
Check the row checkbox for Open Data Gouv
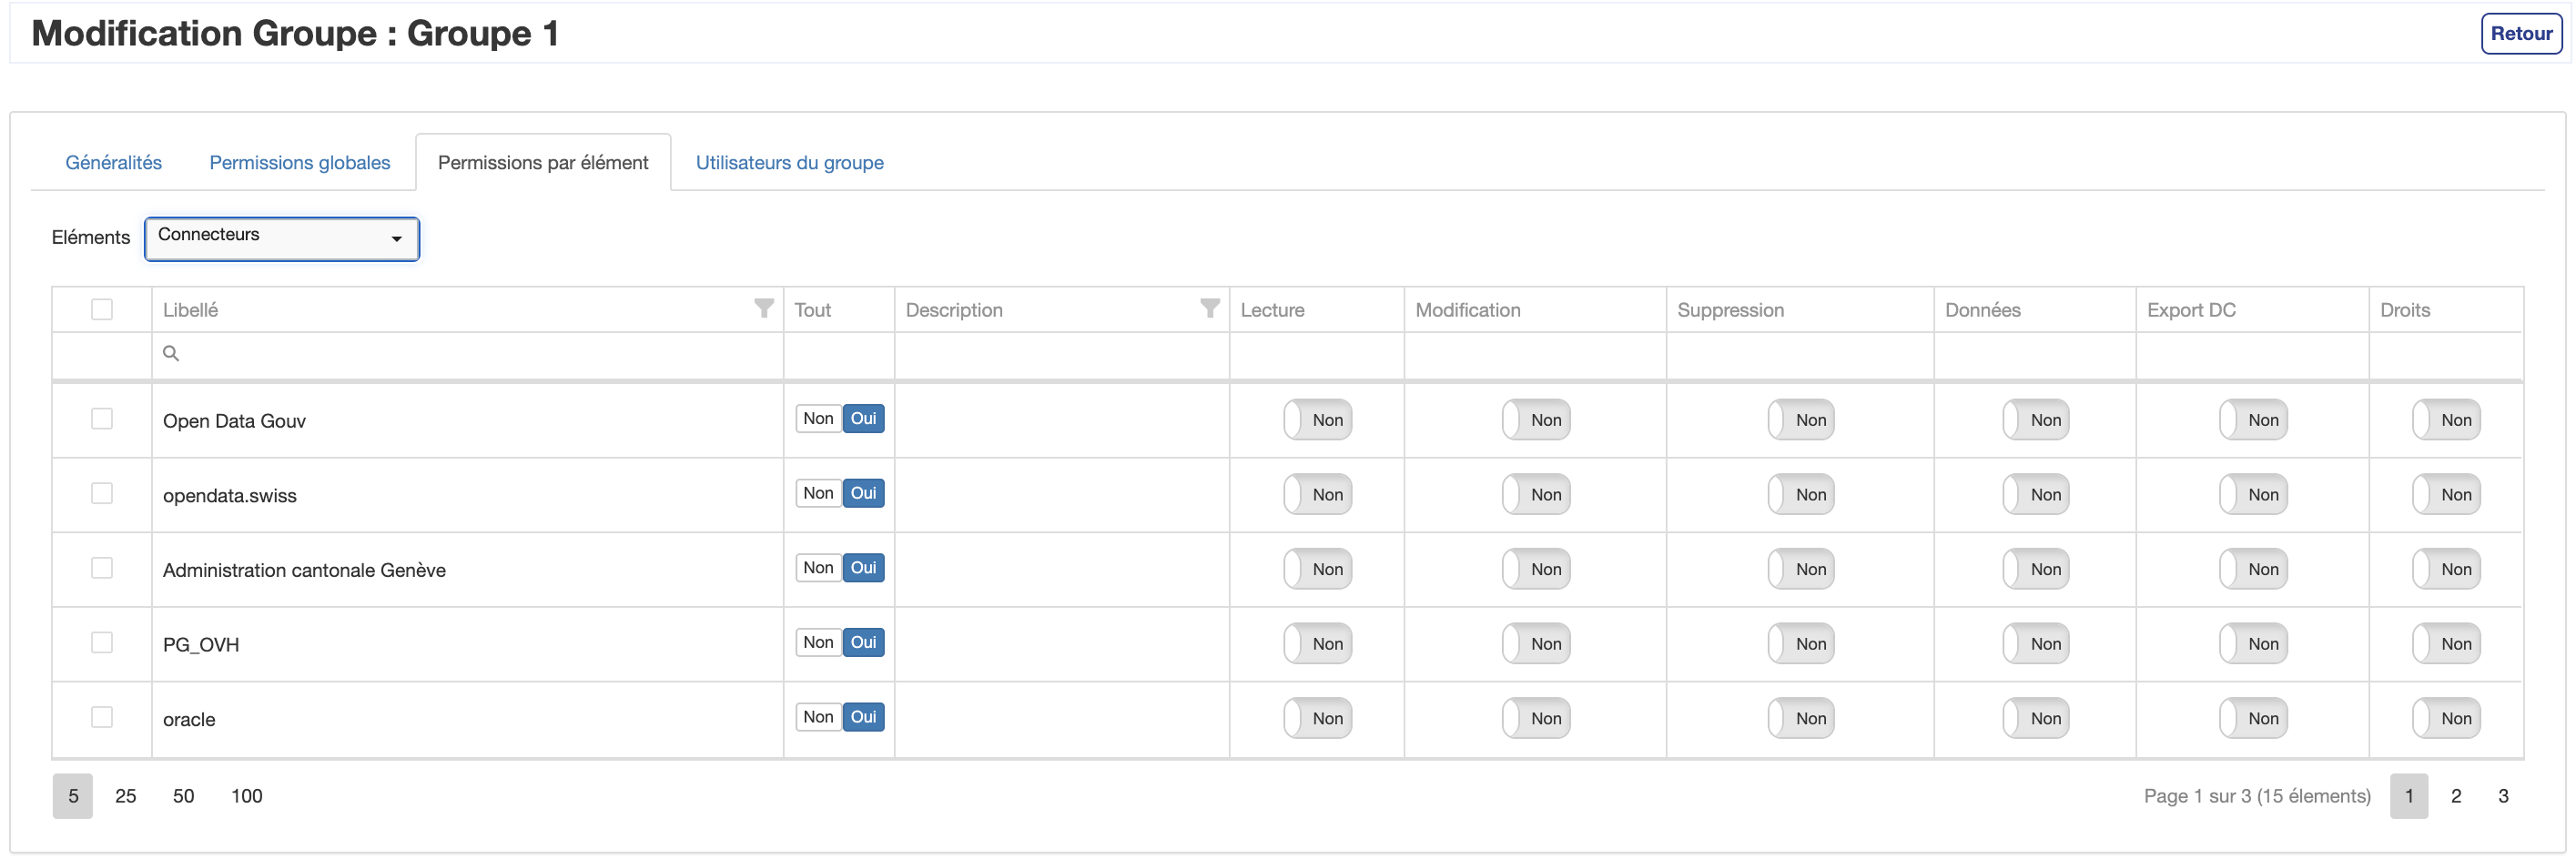102,419
